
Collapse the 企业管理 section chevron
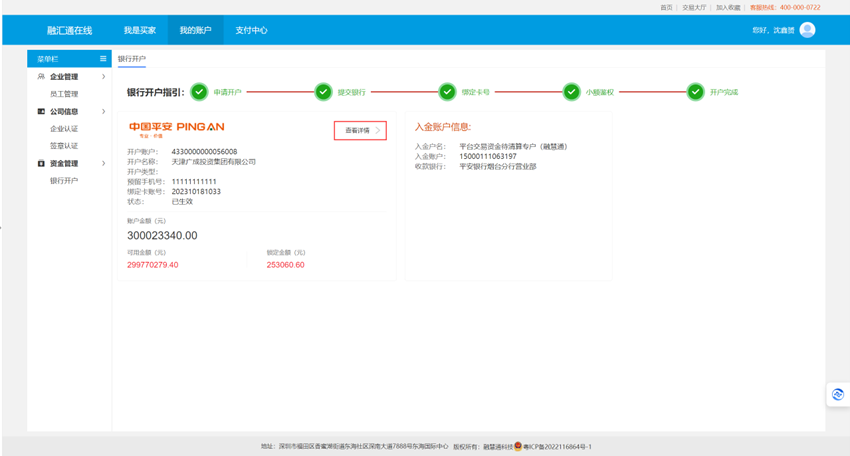103,77
